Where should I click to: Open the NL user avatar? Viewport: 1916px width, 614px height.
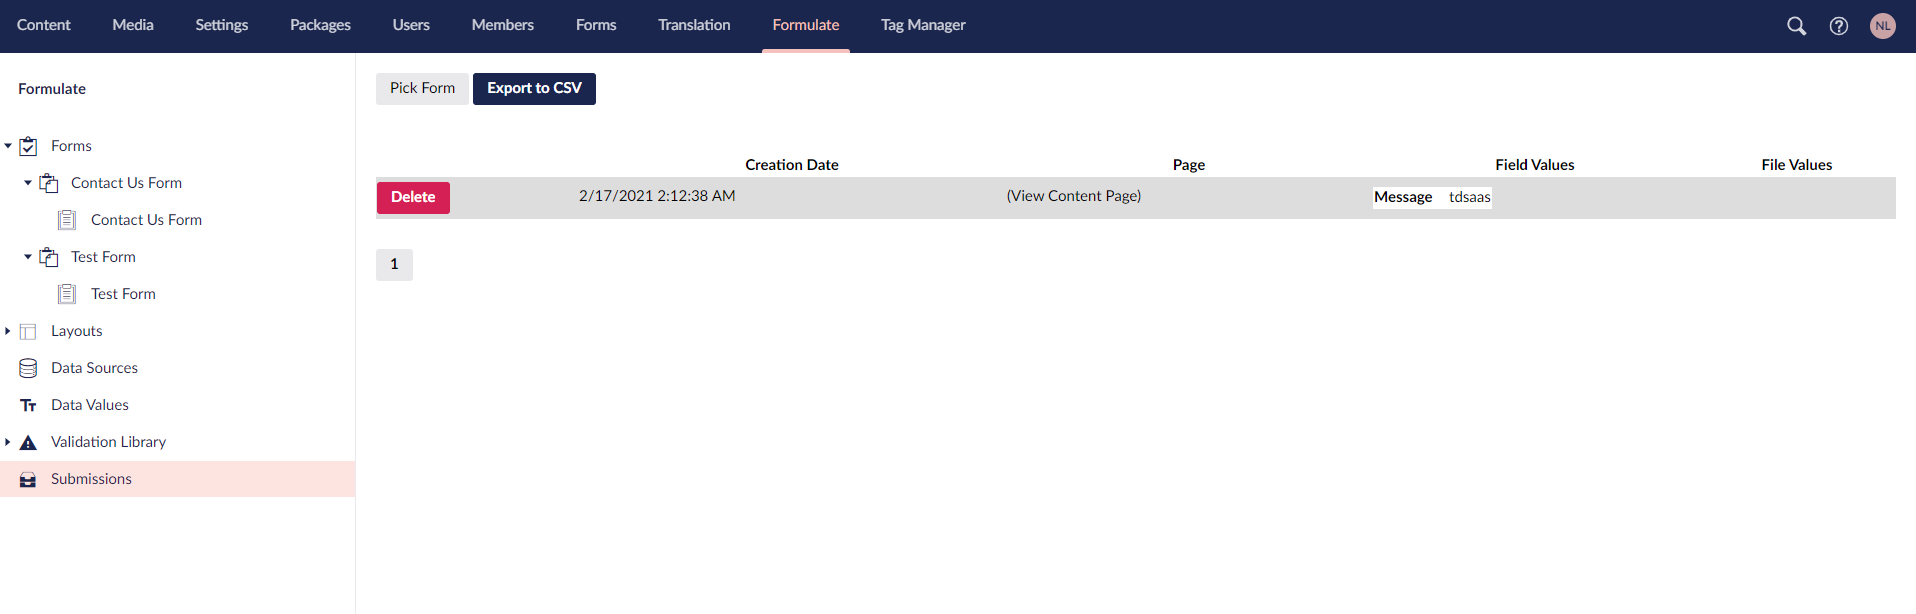click(x=1882, y=26)
